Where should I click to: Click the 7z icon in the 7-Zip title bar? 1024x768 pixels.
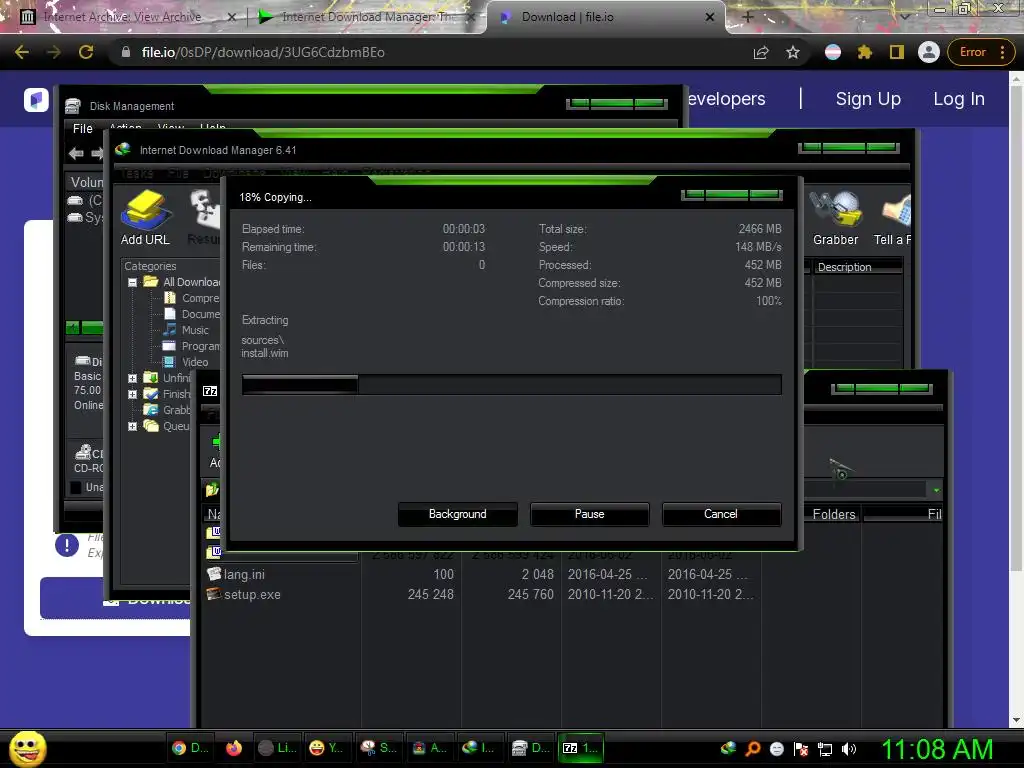coord(210,391)
